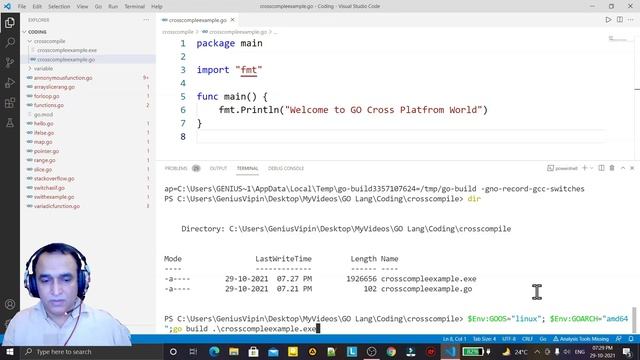Open the Edit menu
This screenshot has height=360, width=640.
37,6
